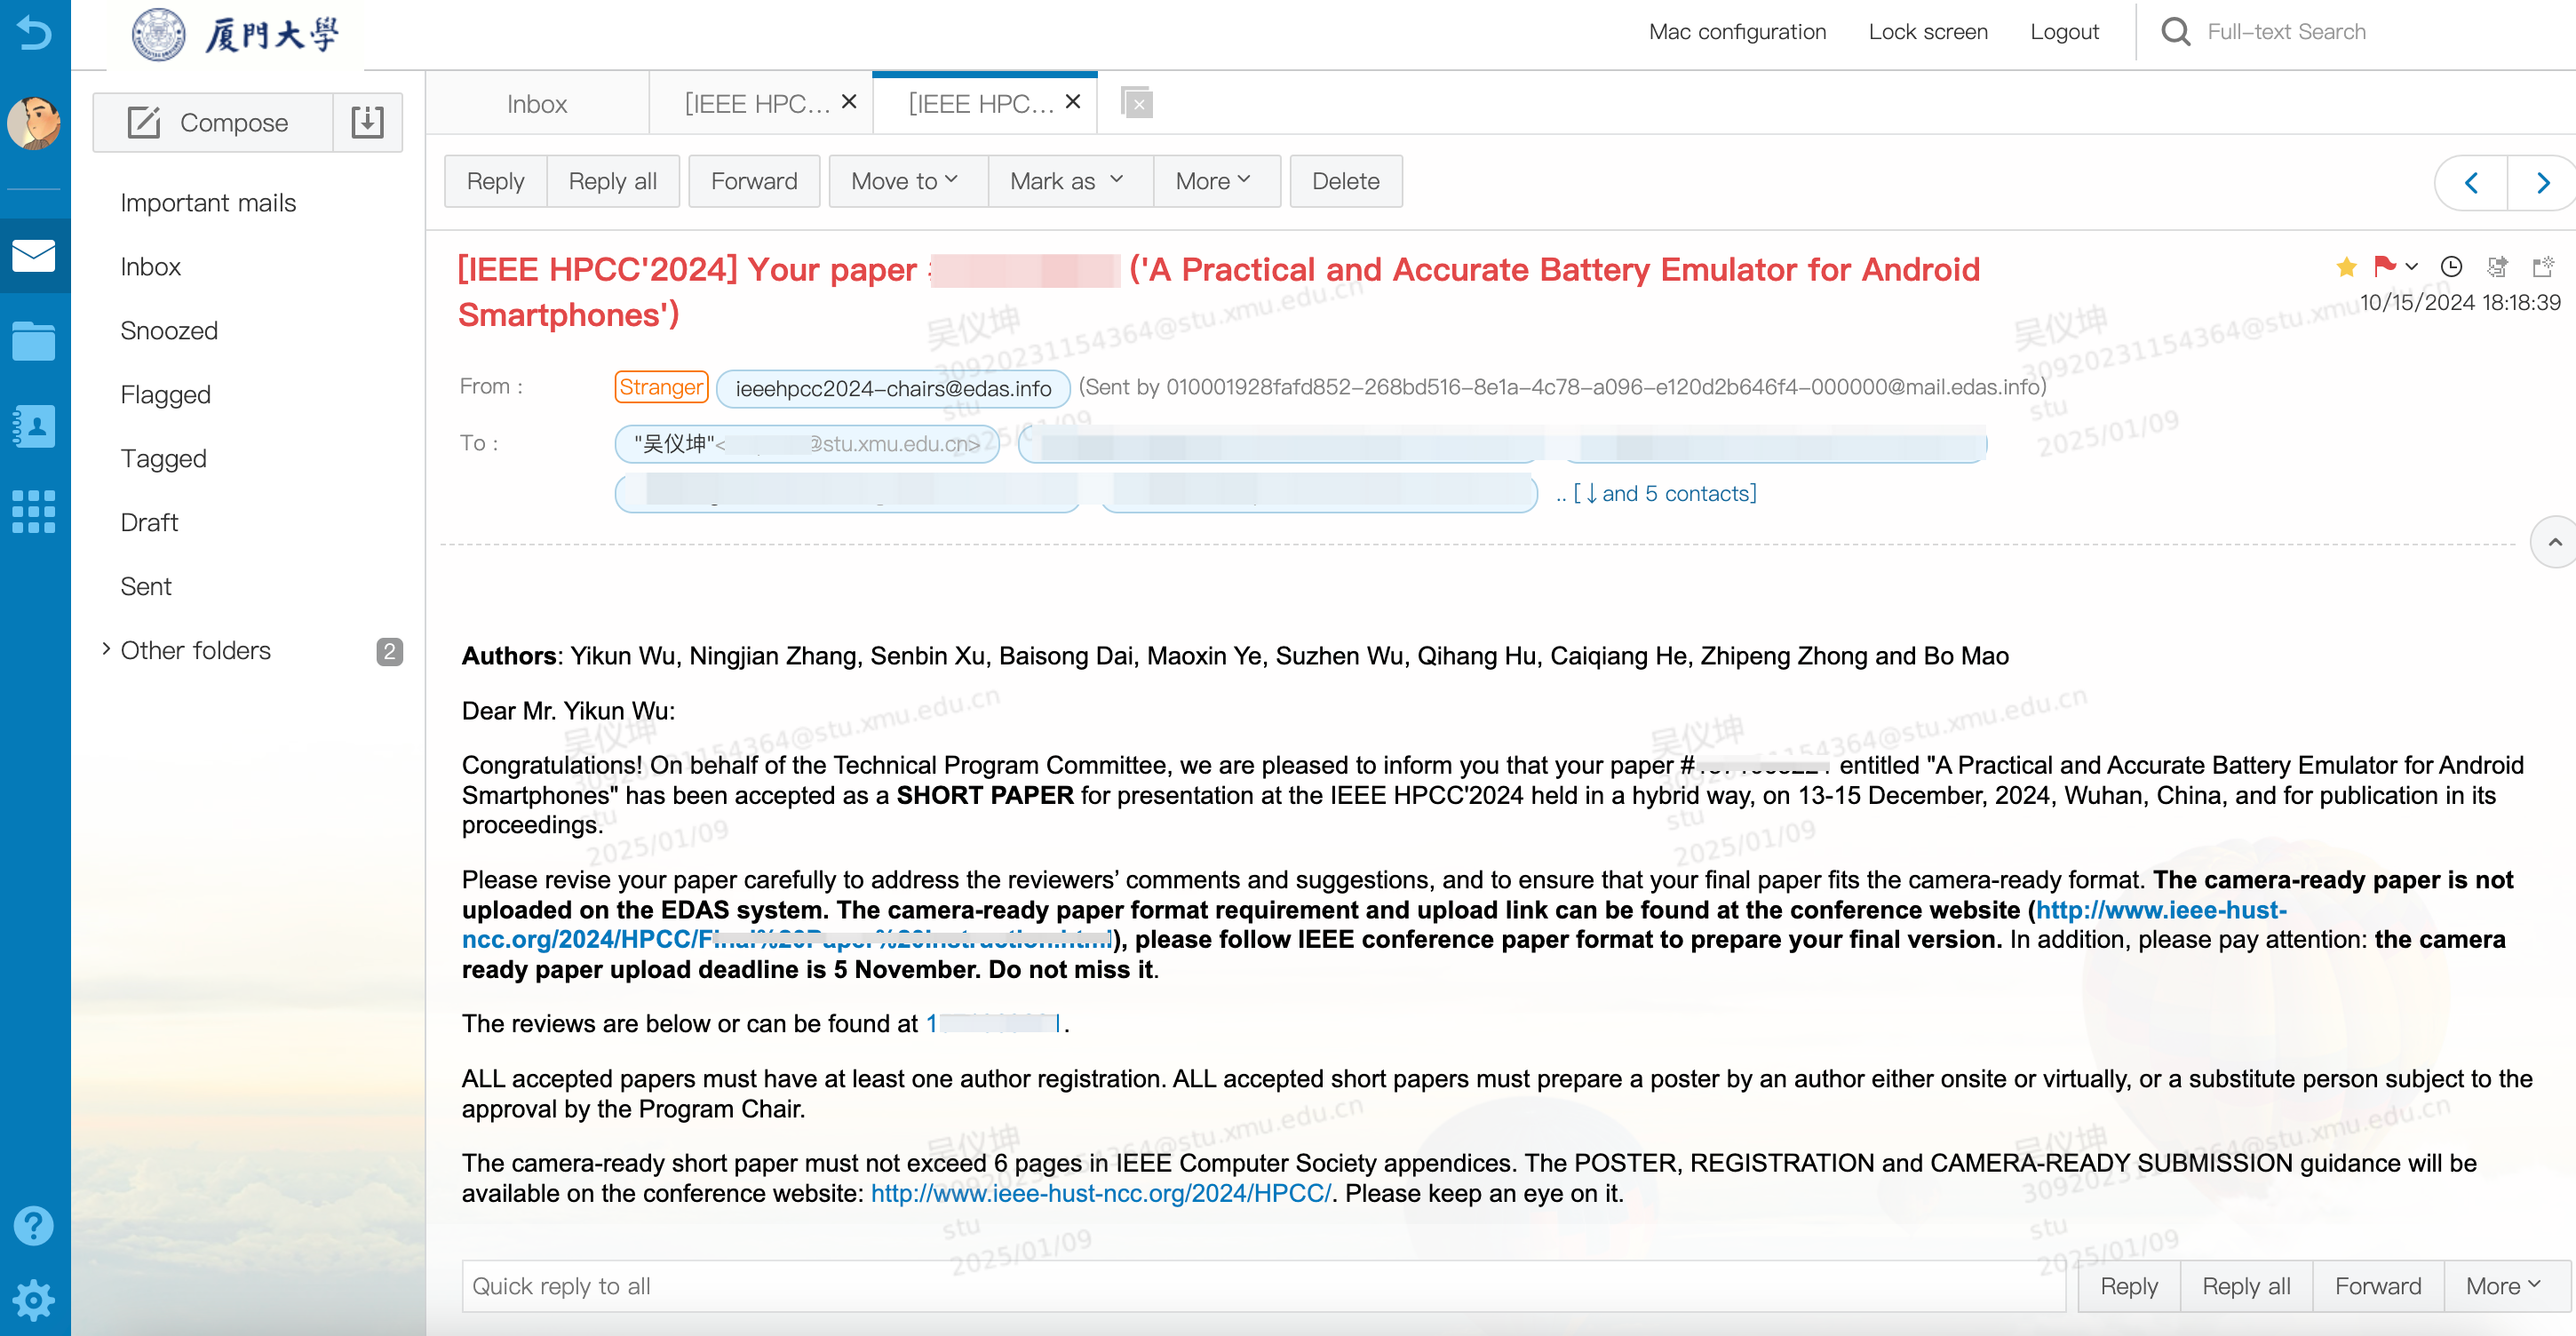Viewport: 2576px width, 1336px height.
Task: Click the Forward button in the top toolbar
Action: click(x=754, y=181)
